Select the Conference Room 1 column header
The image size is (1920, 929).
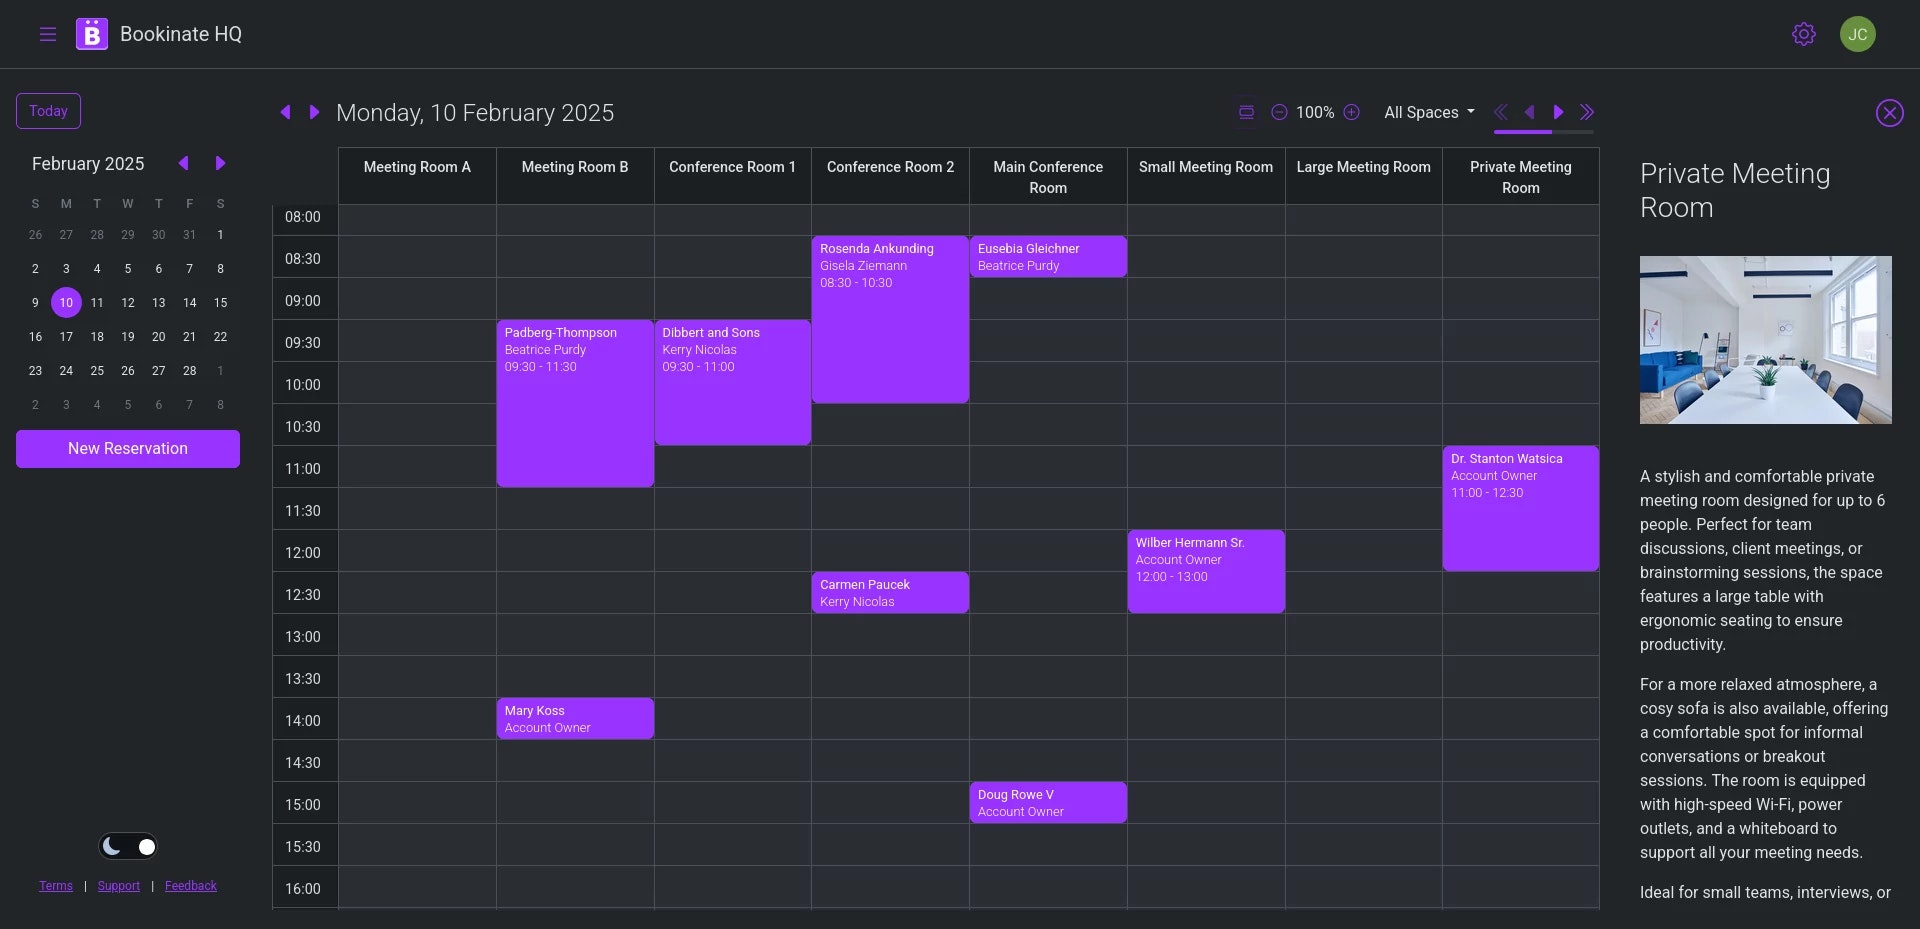(x=733, y=176)
